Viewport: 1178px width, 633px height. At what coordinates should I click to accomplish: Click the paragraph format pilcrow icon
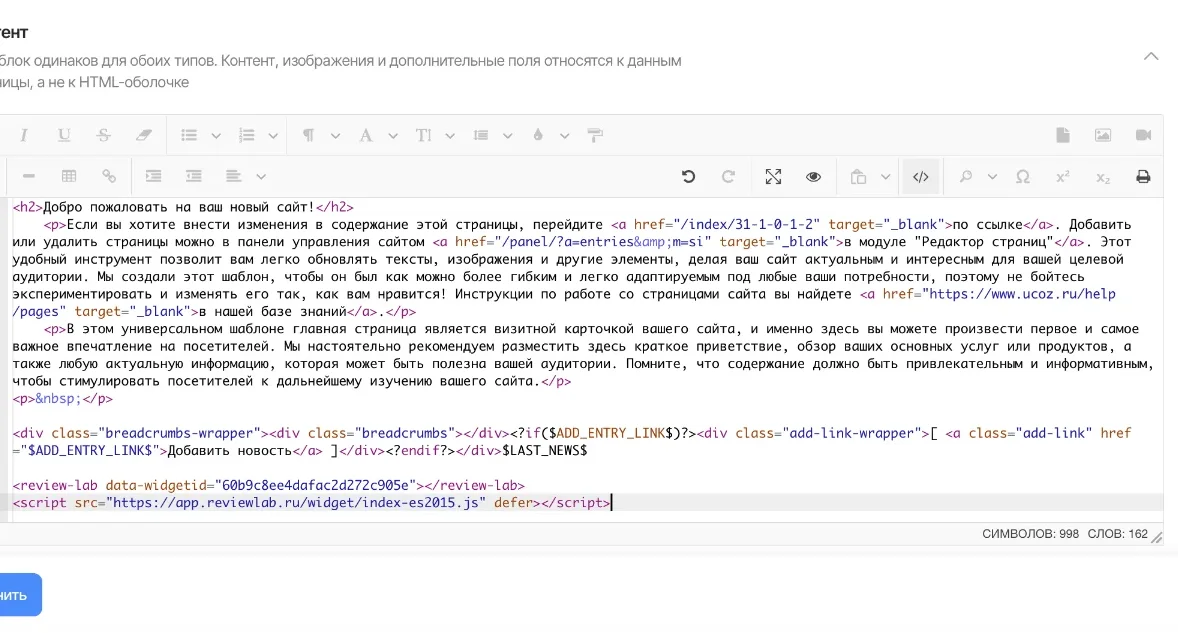click(x=308, y=135)
